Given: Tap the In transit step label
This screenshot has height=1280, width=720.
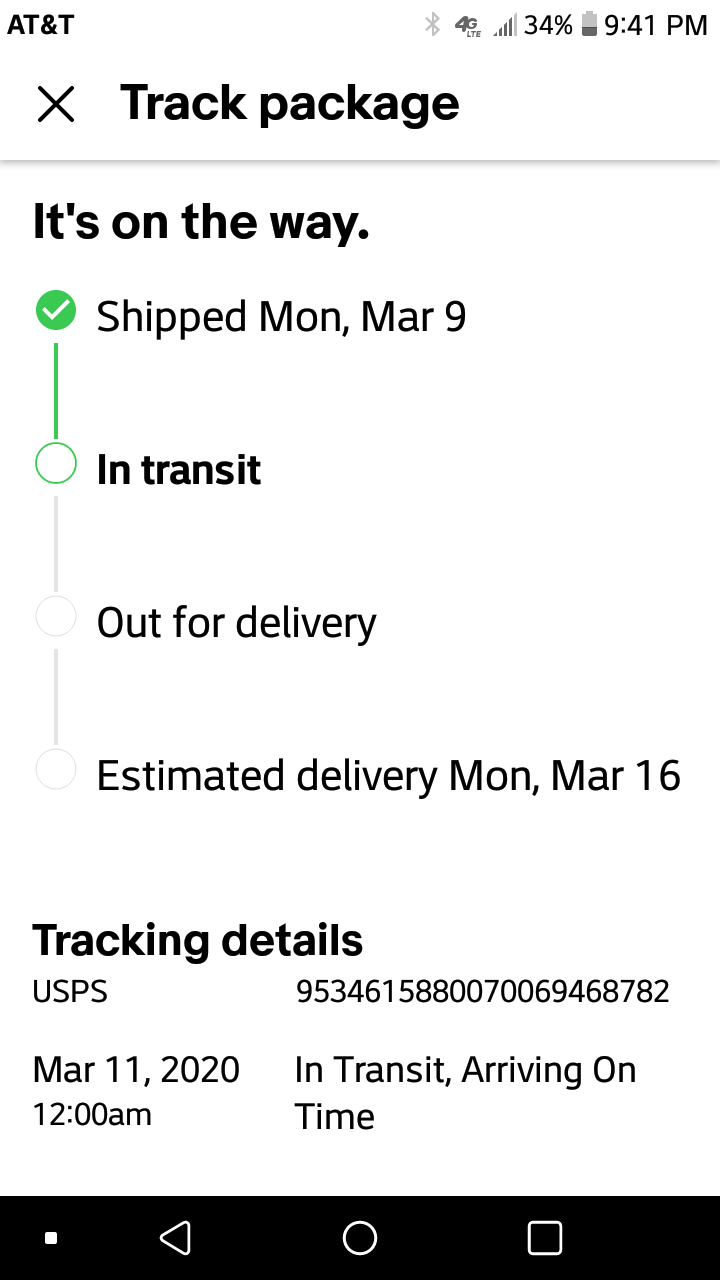Looking at the screenshot, I should point(179,470).
